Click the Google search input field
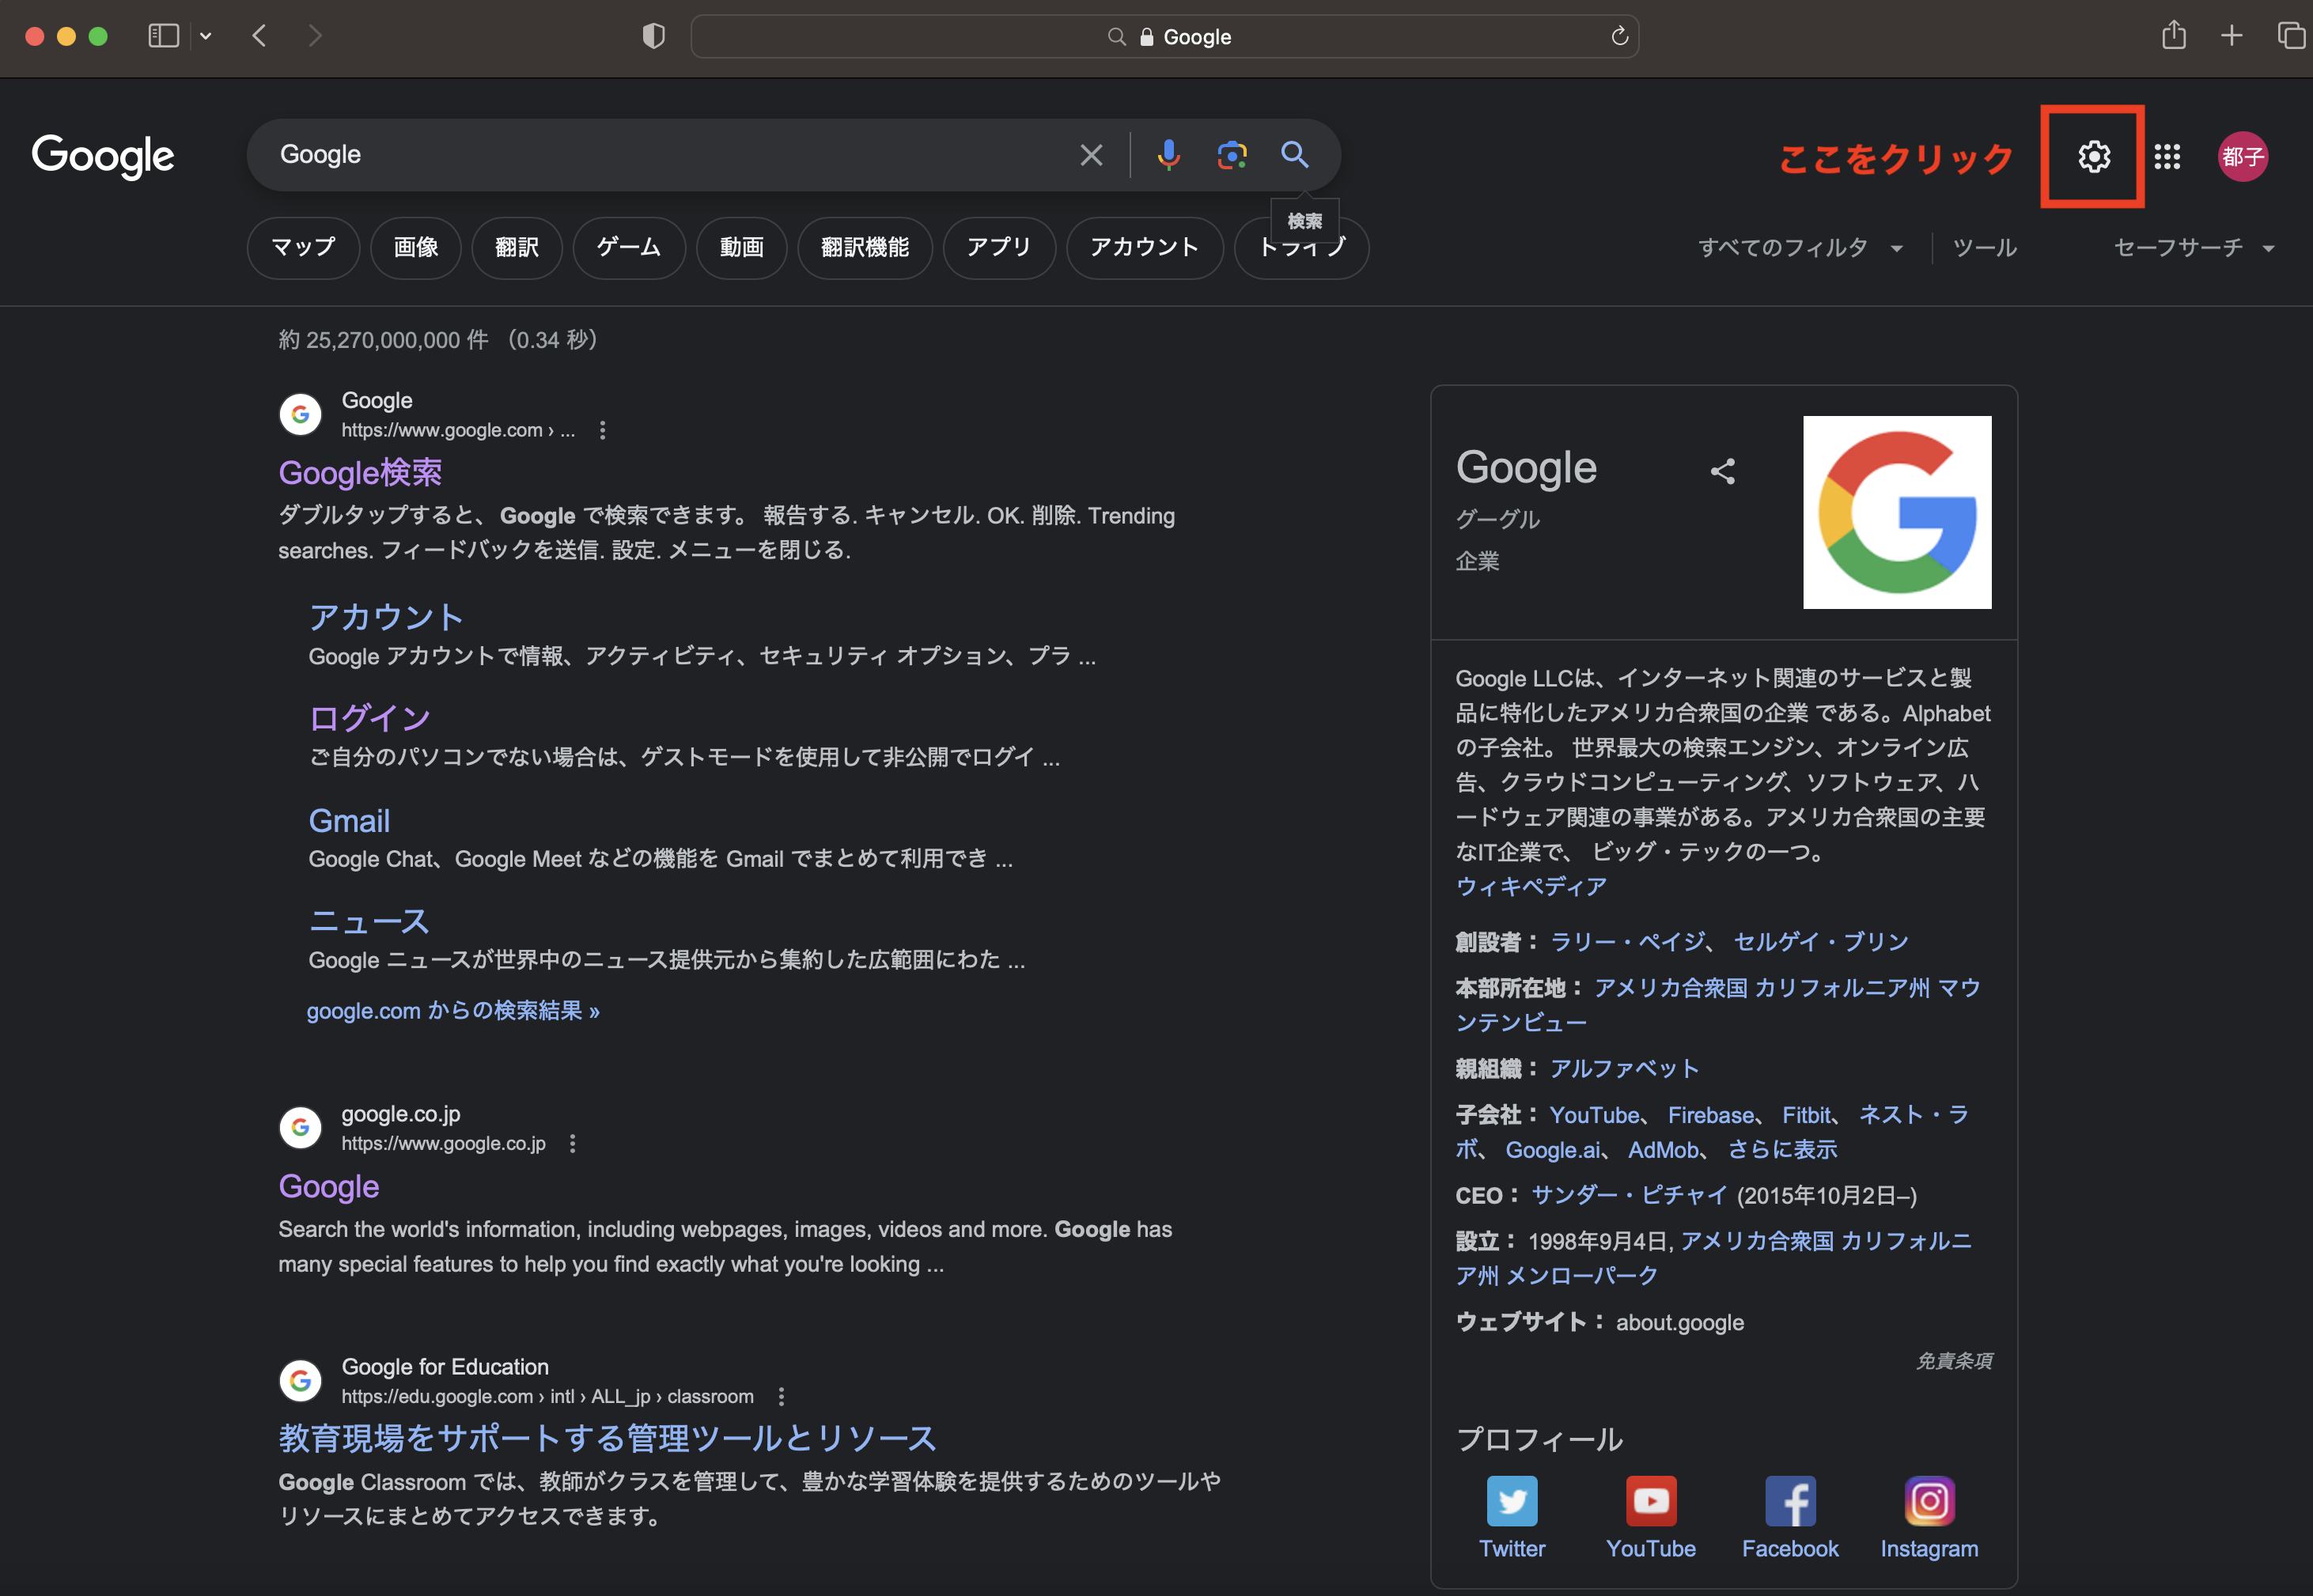Screen dimensions: 2313x1596 coord(660,155)
